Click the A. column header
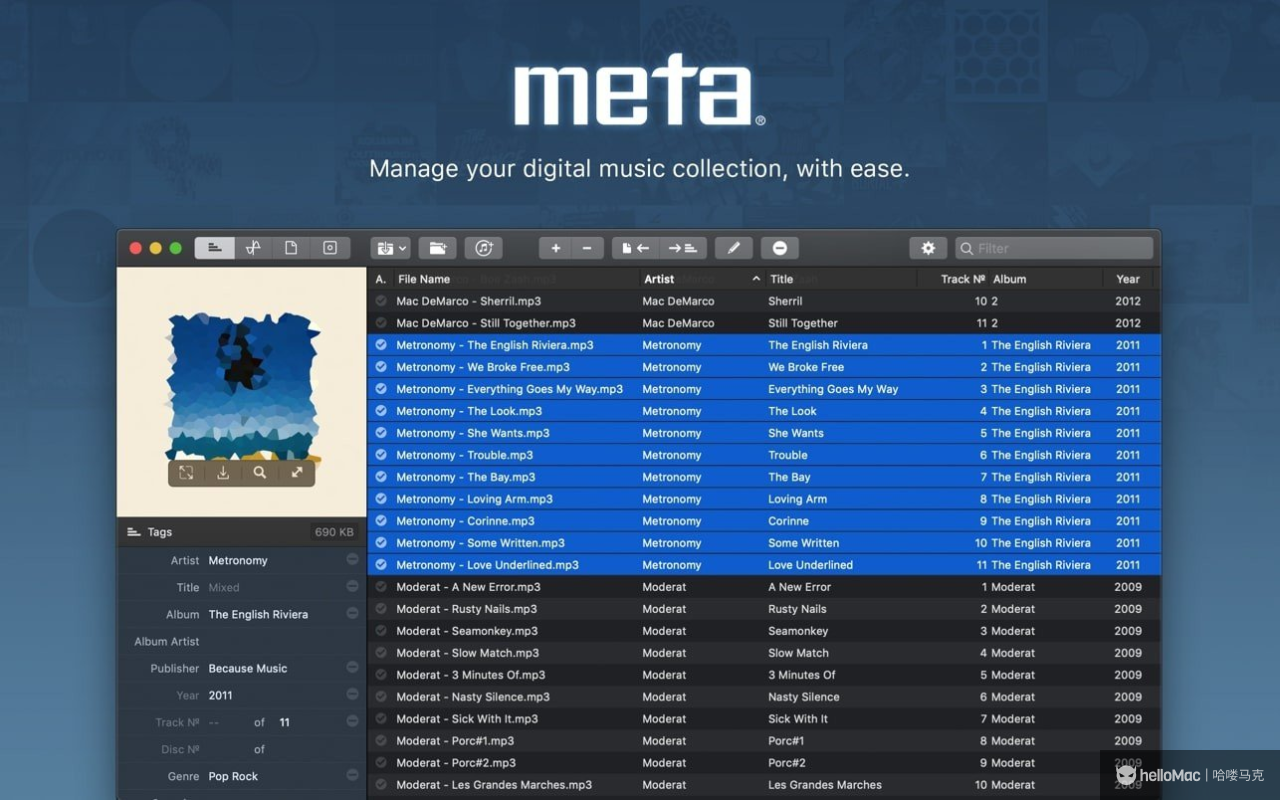1280x800 pixels. [380, 279]
